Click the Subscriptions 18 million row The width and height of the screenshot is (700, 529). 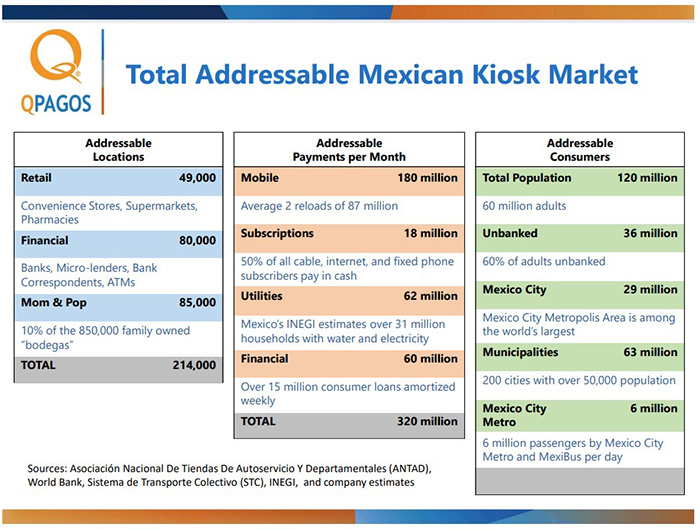[x=349, y=234]
